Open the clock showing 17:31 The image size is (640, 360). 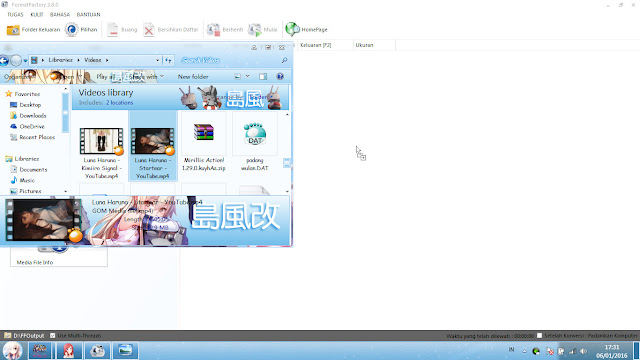click(611, 351)
